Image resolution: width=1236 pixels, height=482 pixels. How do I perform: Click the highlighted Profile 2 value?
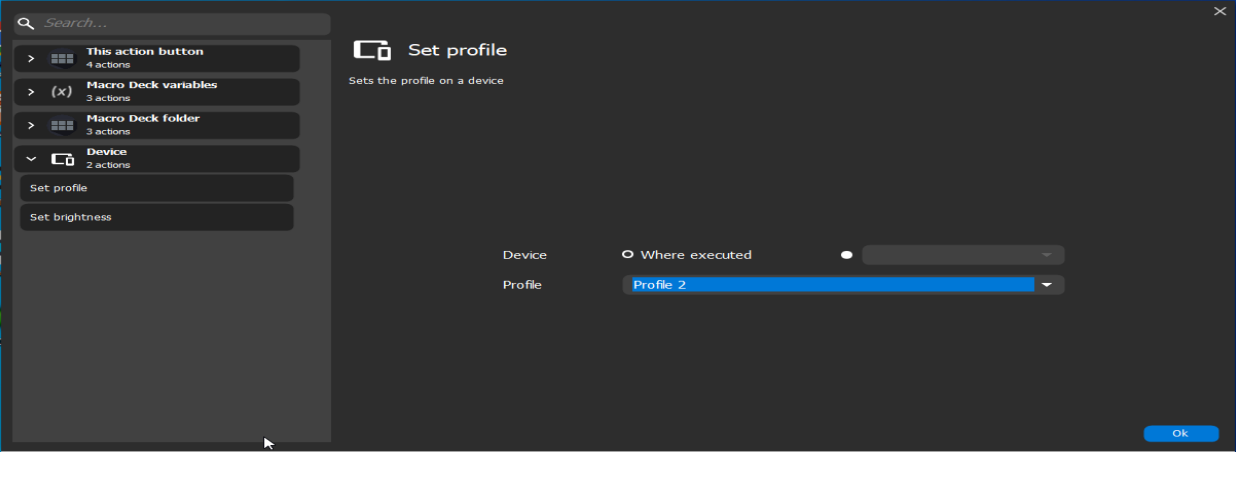pyautogui.click(x=830, y=285)
